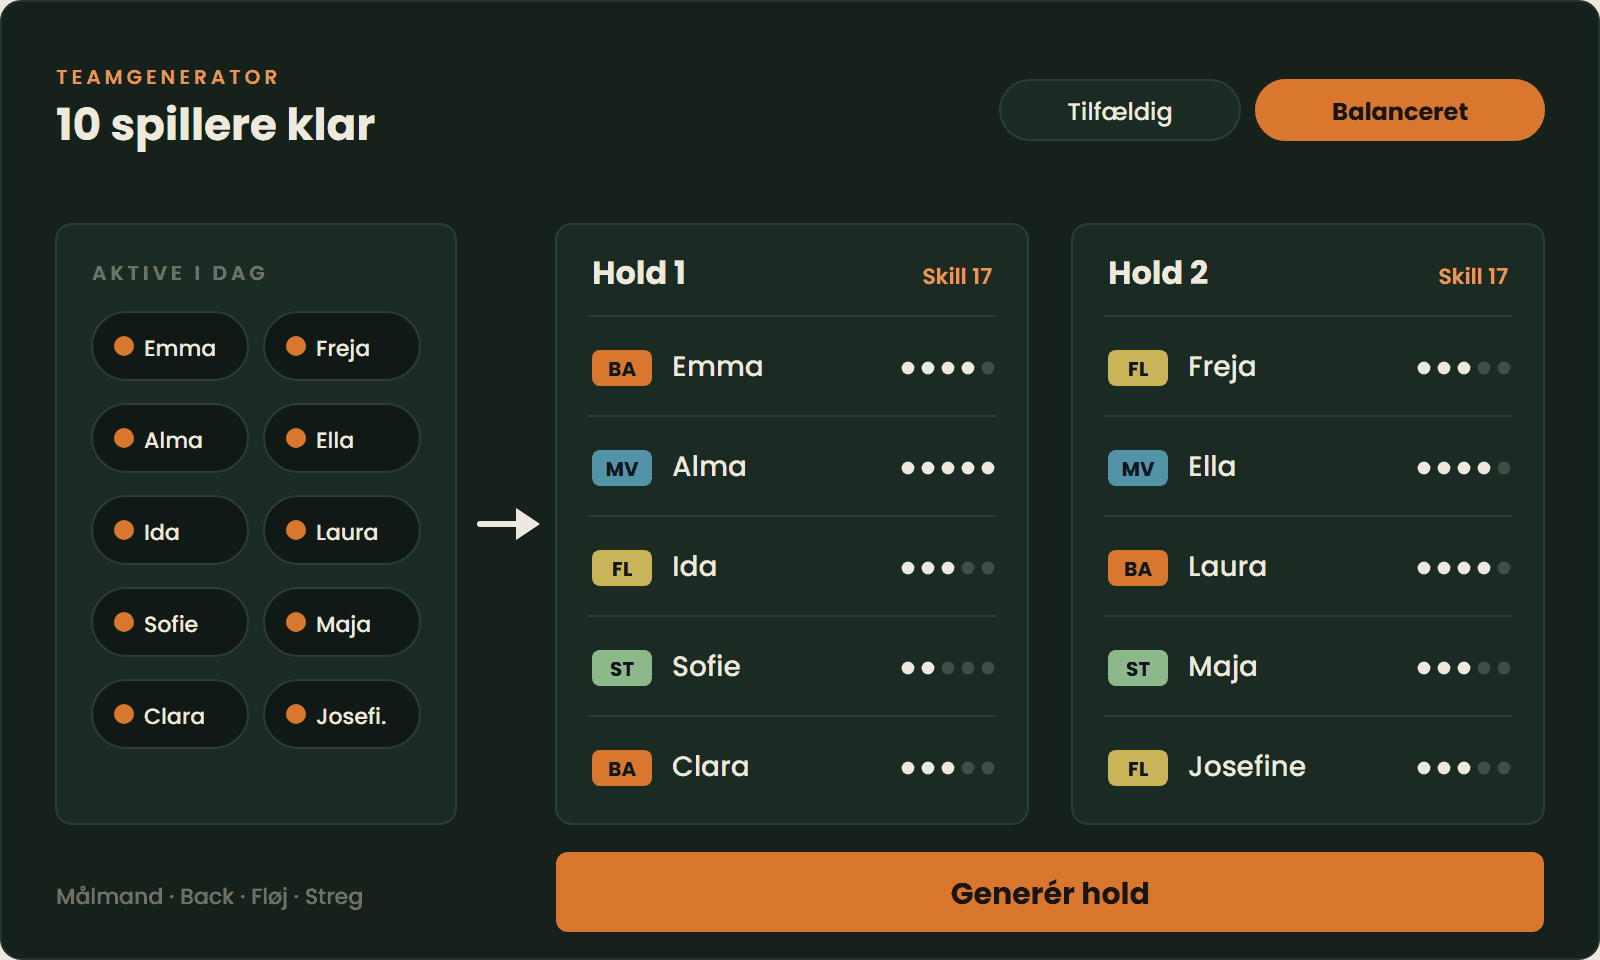Click Maja's skill rating dots
Screen dimensions: 1600x960
coord(1464,668)
